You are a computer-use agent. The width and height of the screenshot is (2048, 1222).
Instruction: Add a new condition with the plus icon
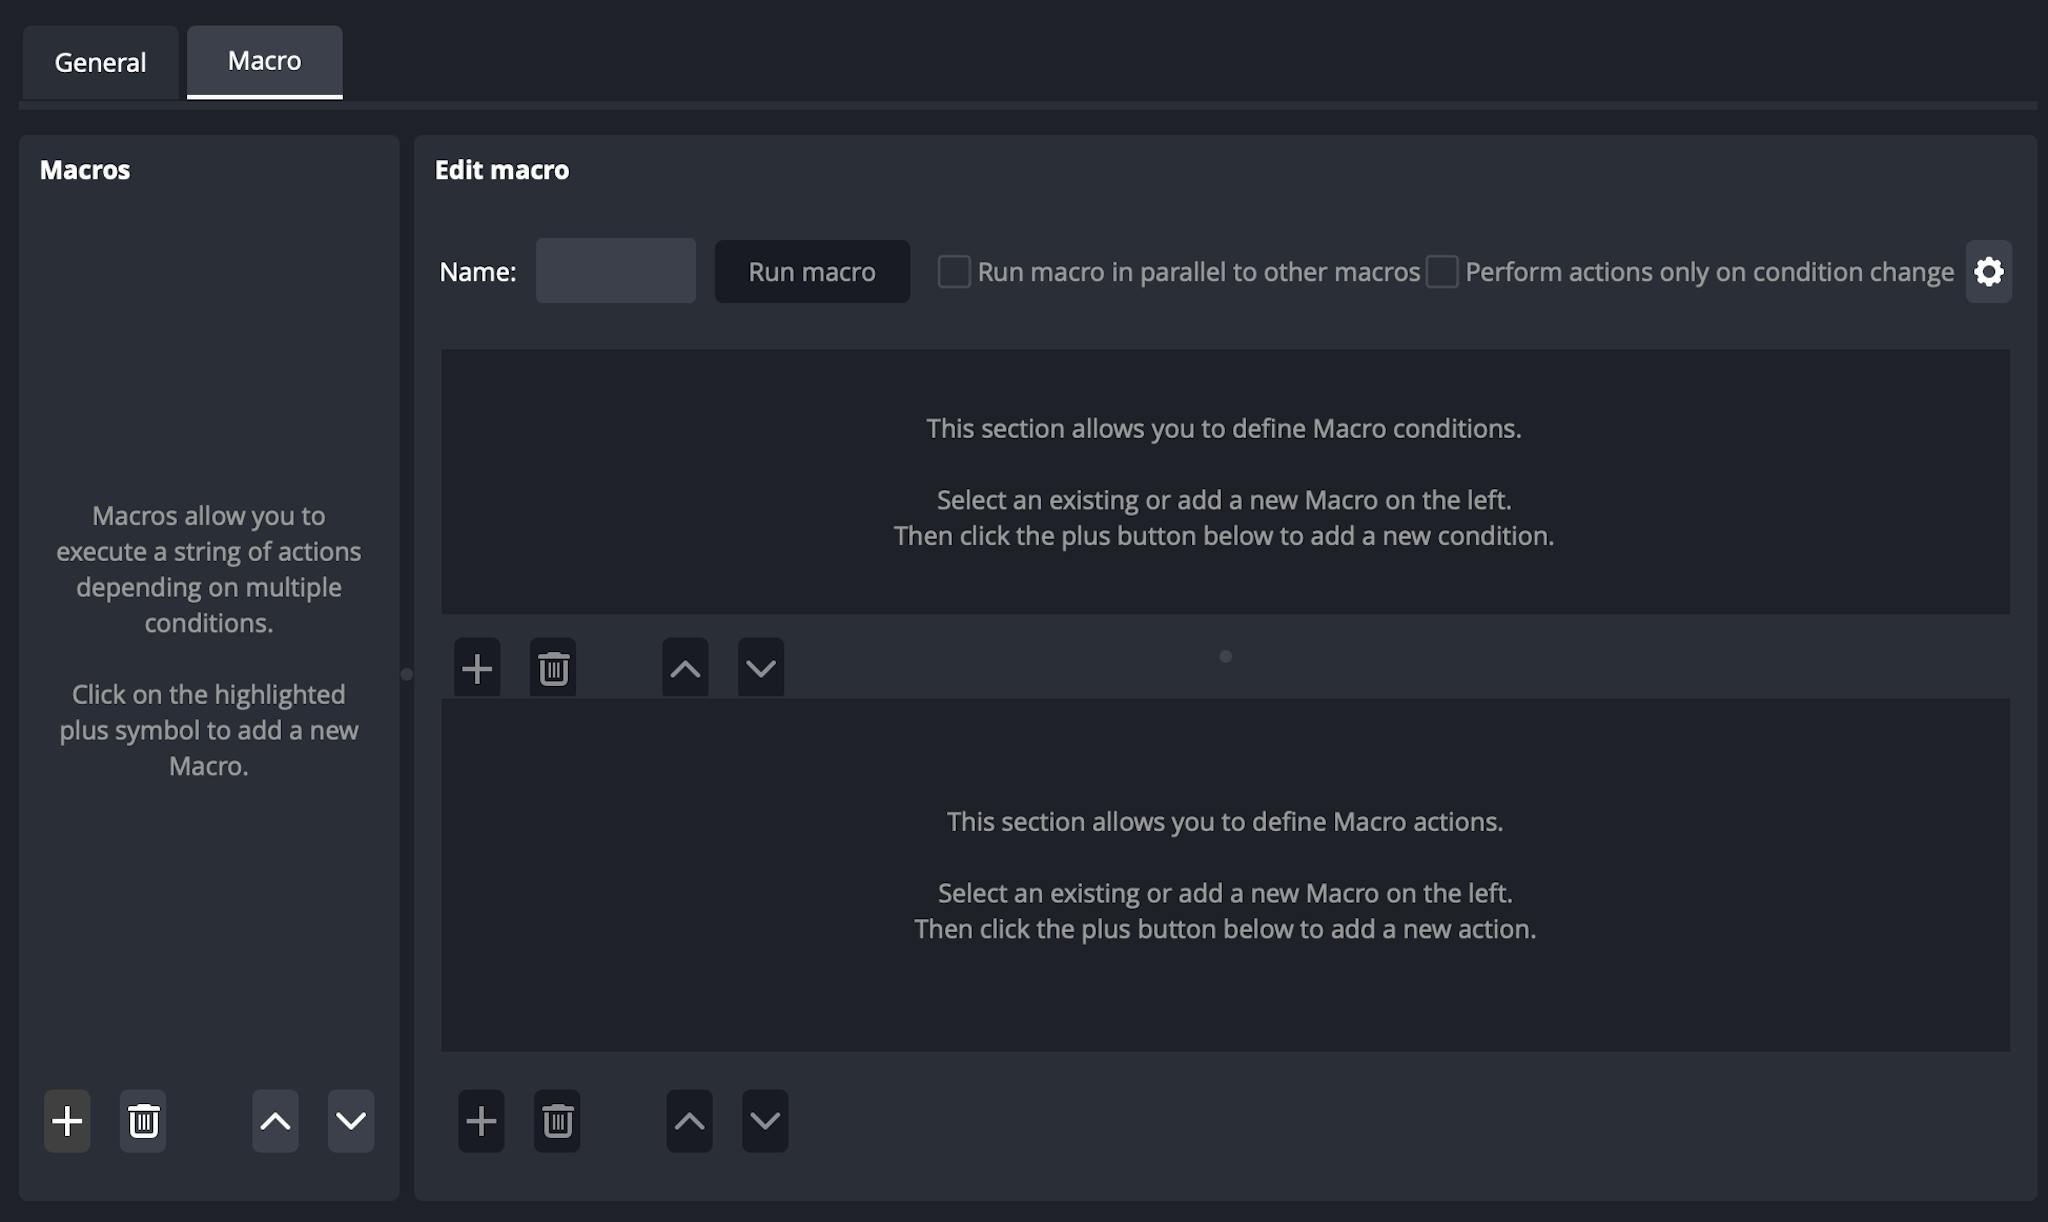(x=477, y=667)
